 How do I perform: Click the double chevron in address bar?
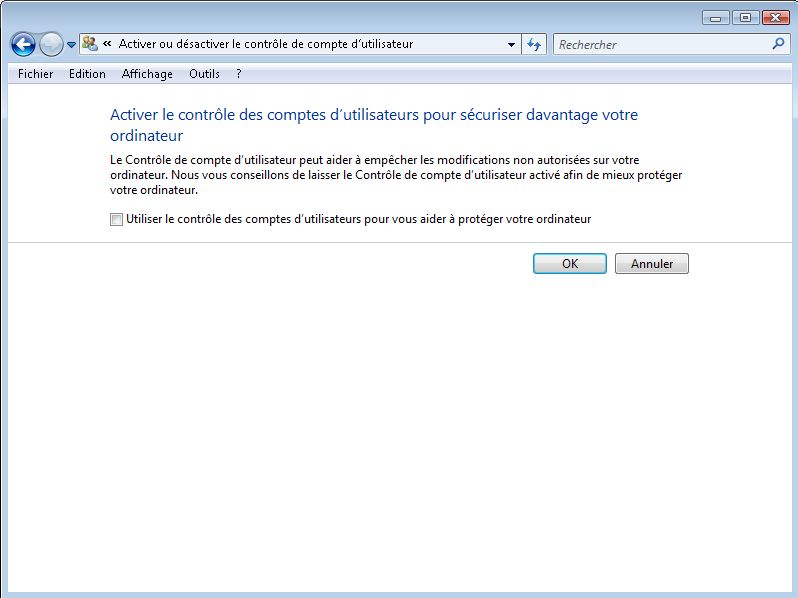pyautogui.click(x=107, y=44)
